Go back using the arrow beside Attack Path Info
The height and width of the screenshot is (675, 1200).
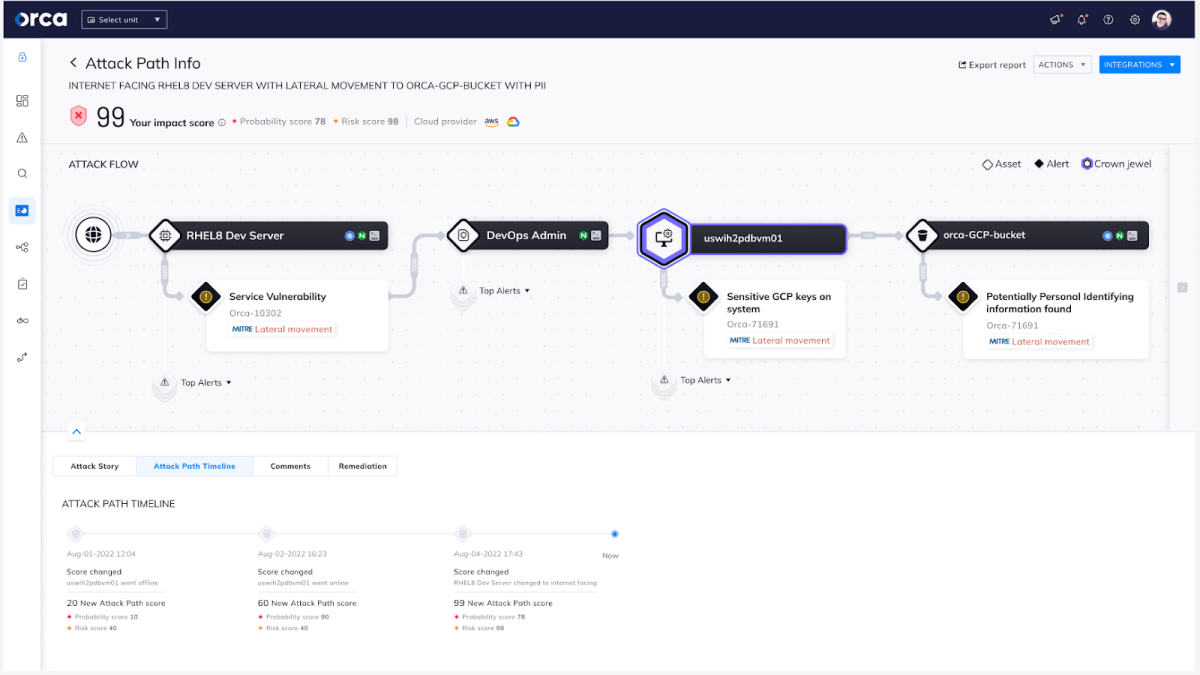(73, 63)
